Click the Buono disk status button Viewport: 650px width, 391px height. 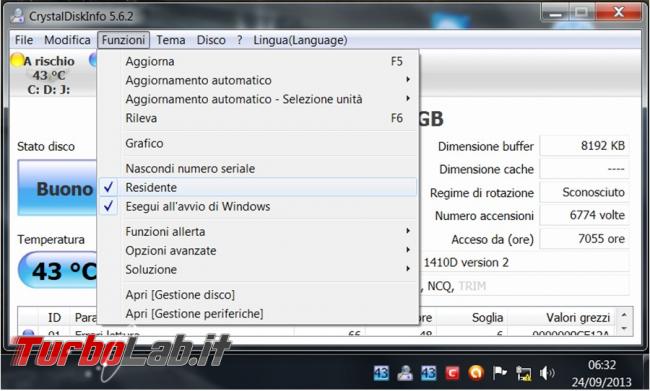57,188
